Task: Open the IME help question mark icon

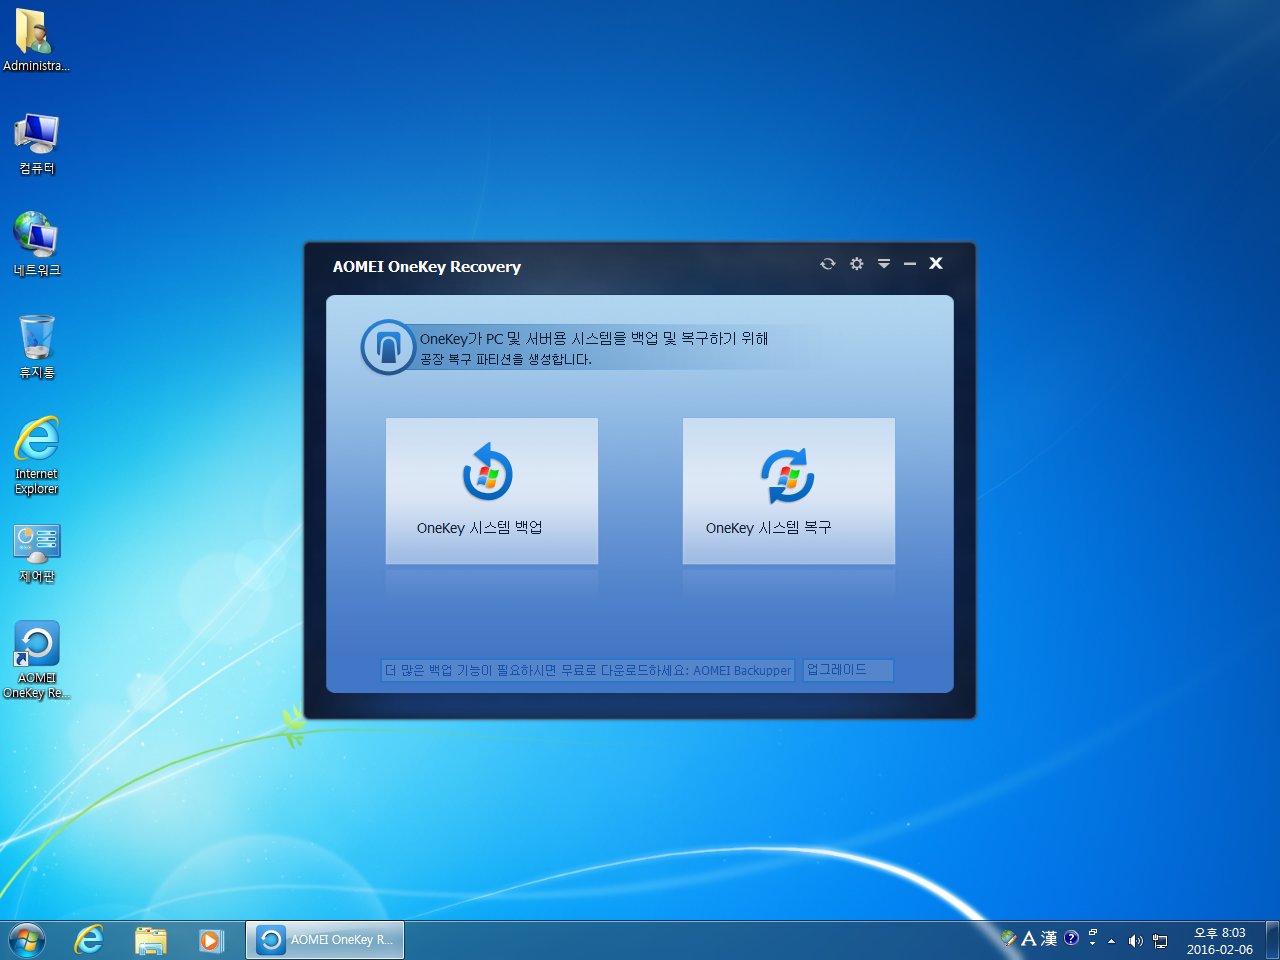Action: [x=1071, y=938]
